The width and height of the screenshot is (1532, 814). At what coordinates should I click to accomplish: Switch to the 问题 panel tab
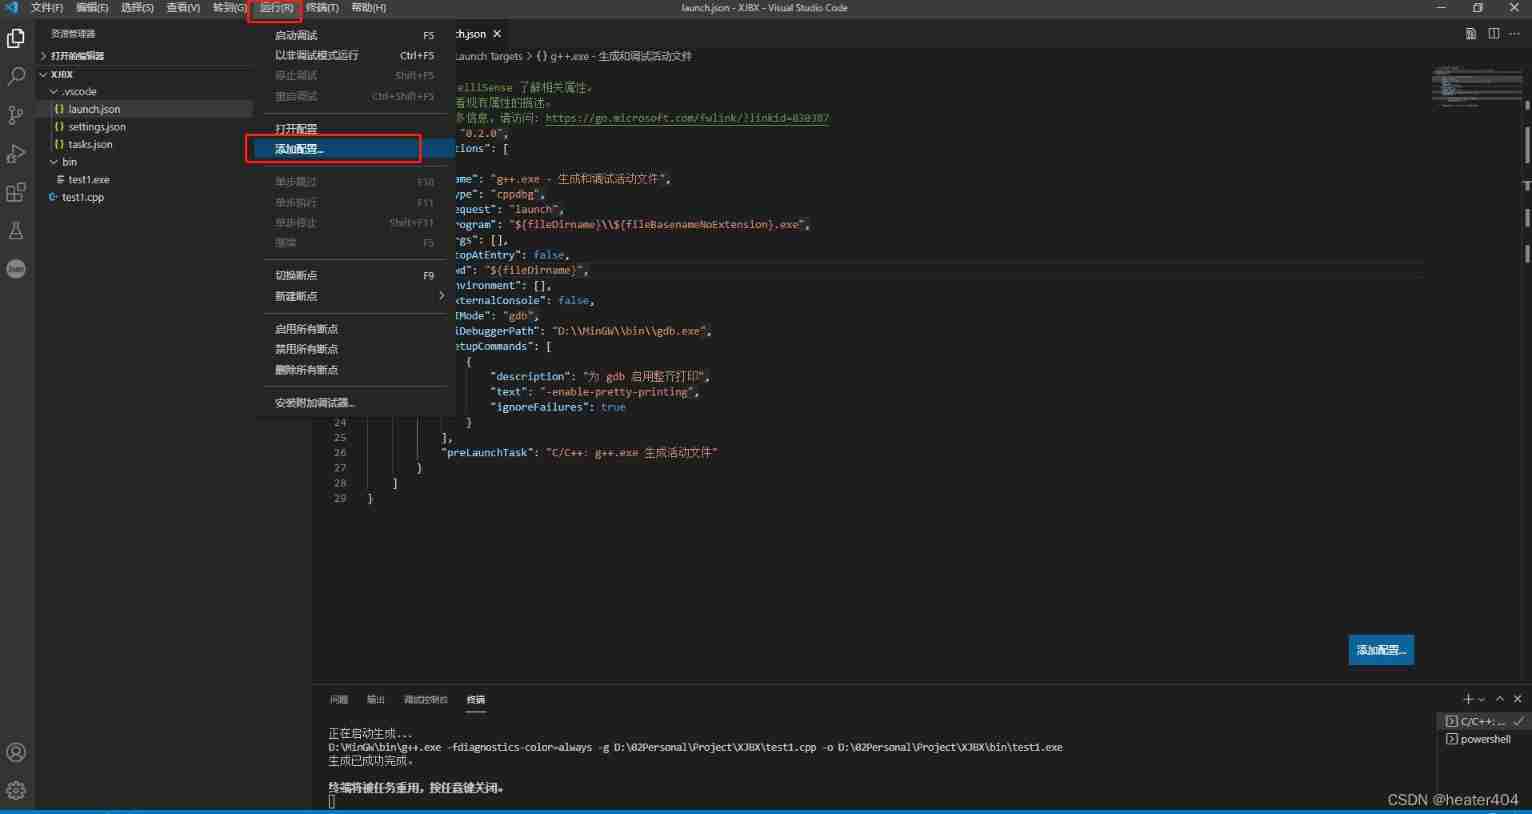(x=339, y=699)
